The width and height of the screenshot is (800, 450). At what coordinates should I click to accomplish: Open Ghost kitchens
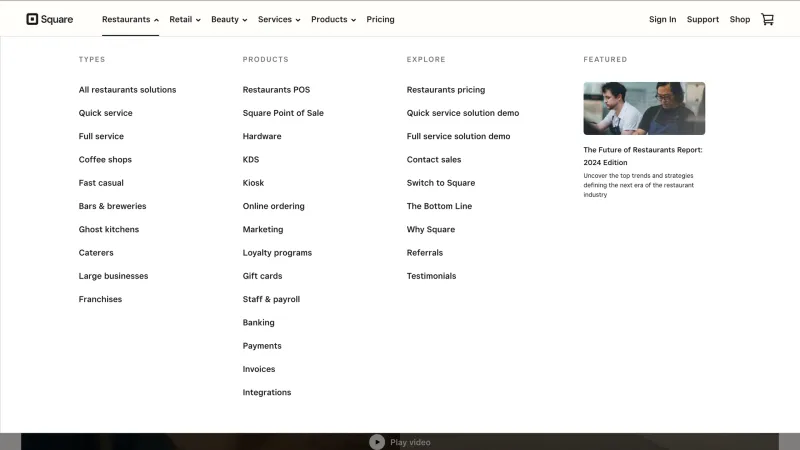click(x=109, y=230)
